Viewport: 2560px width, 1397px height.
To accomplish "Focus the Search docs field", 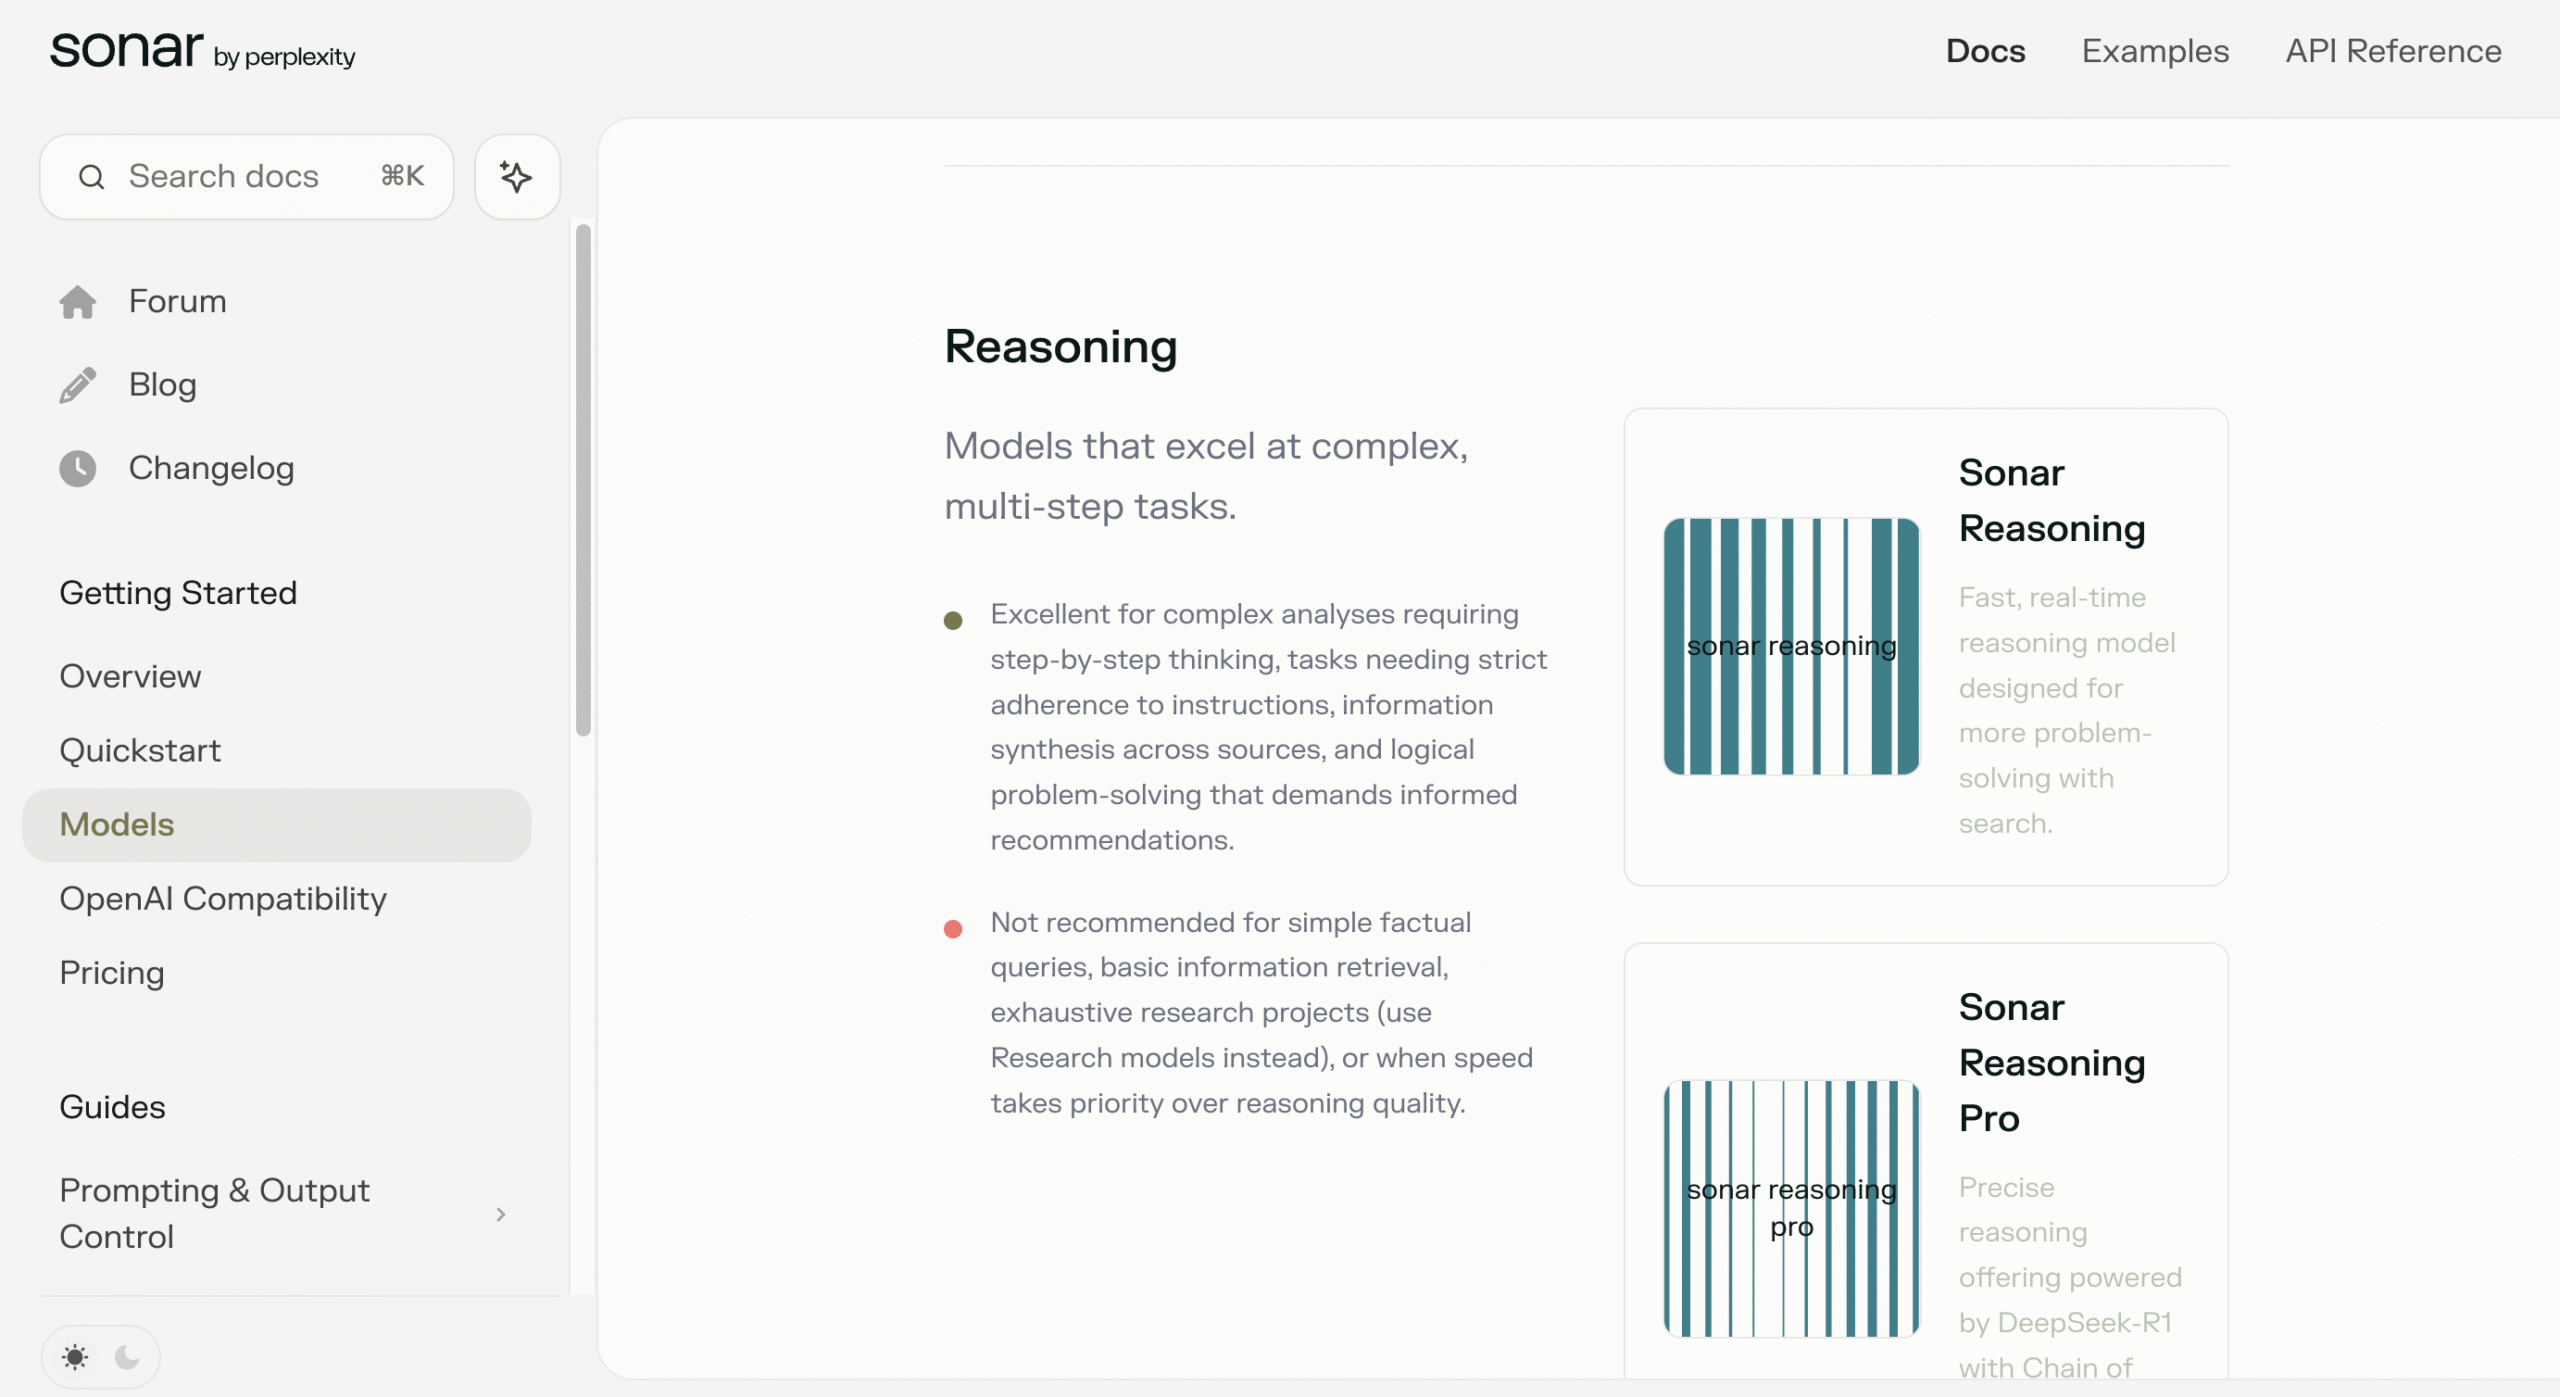I will [246, 177].
